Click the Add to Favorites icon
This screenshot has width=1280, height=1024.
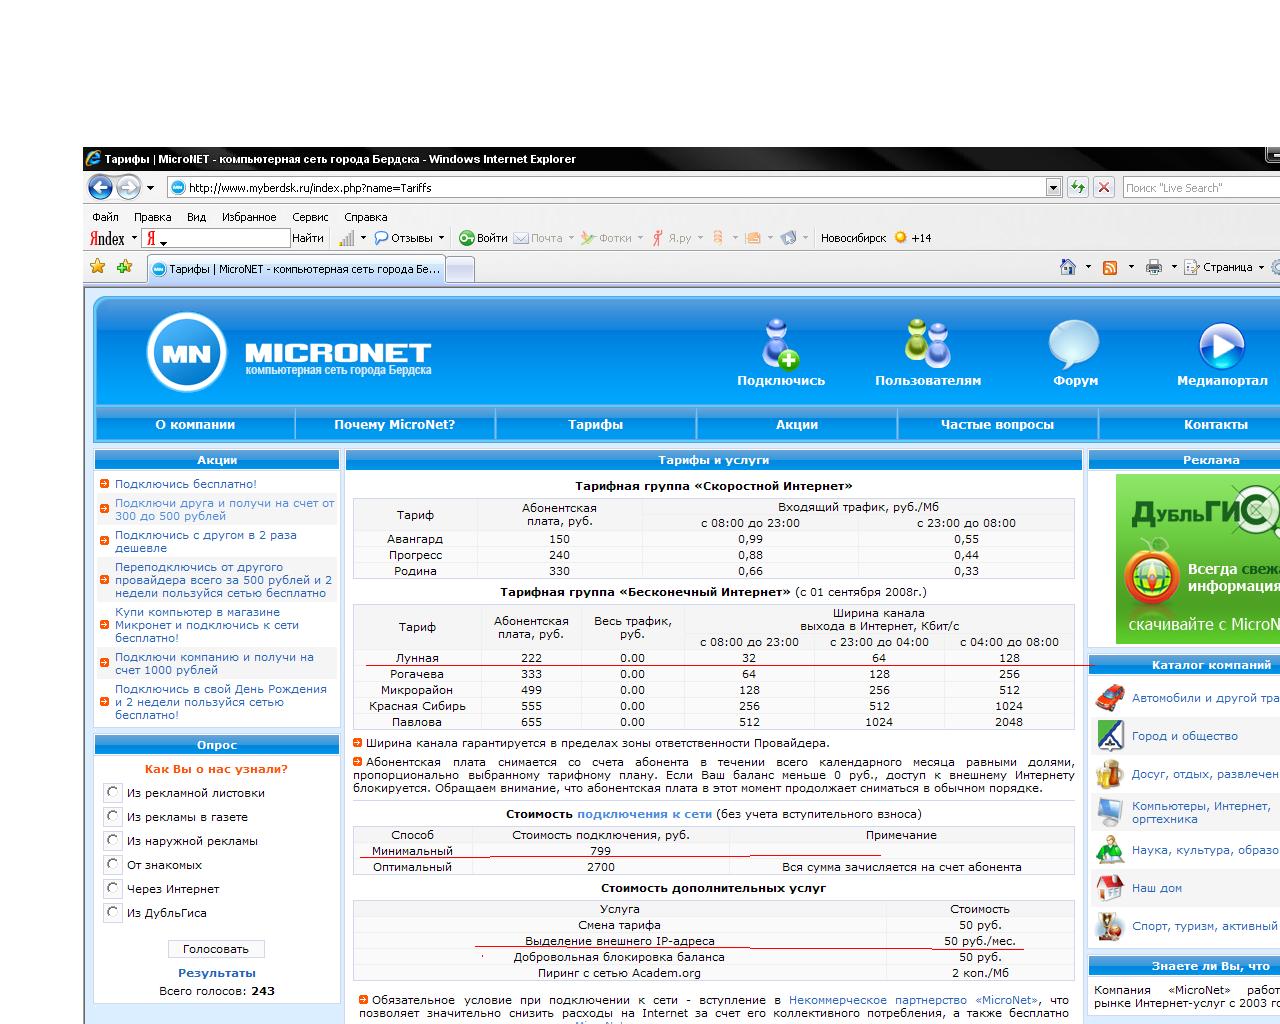coord(124,266)
